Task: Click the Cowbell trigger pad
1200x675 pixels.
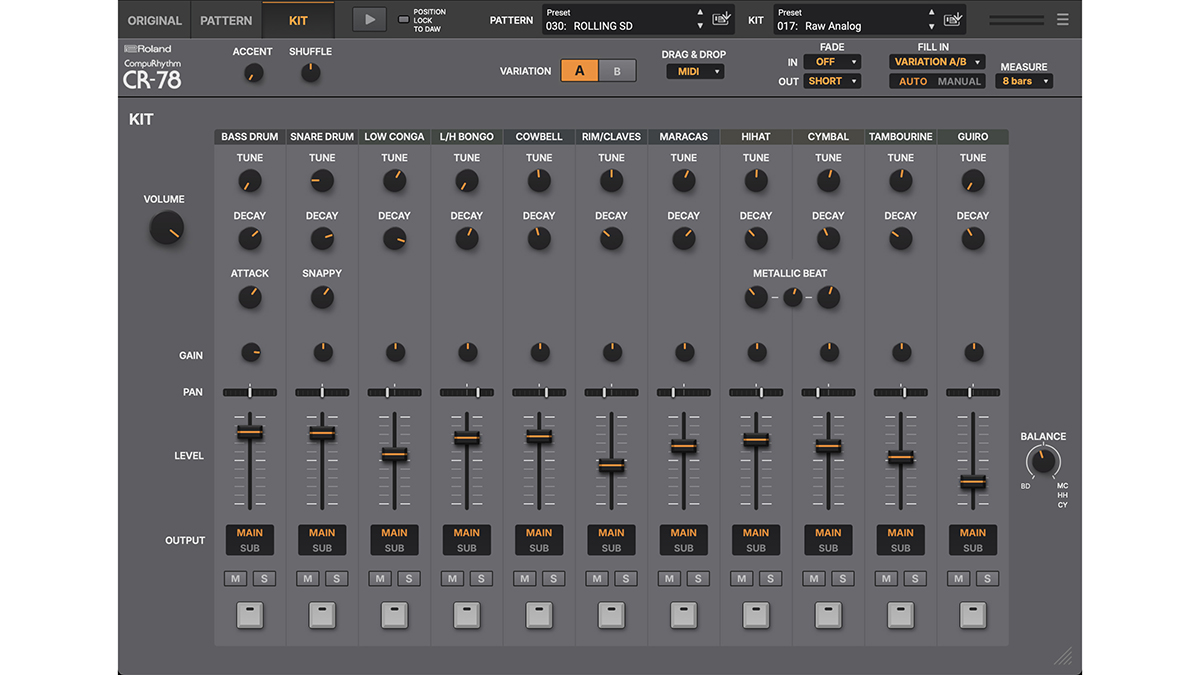Action: [539, 615]
